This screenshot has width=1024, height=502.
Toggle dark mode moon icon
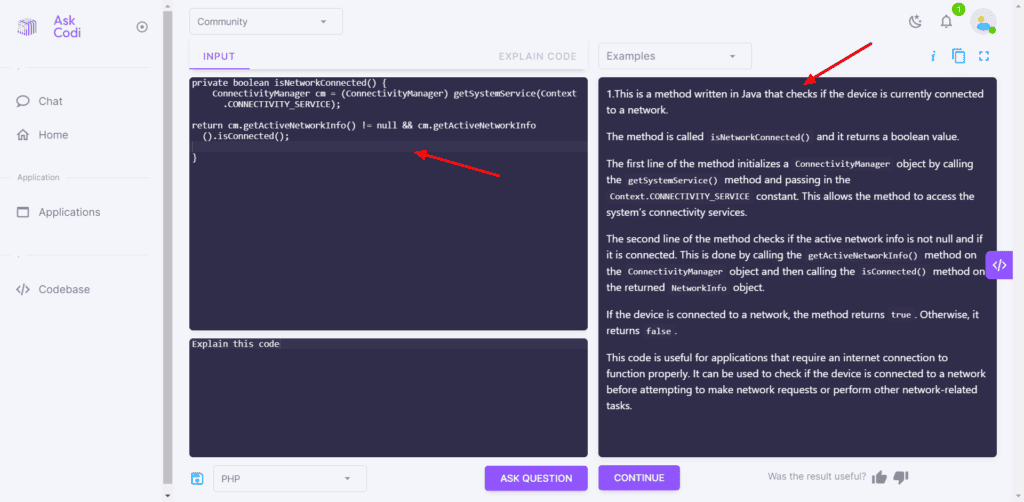(915, 22)
